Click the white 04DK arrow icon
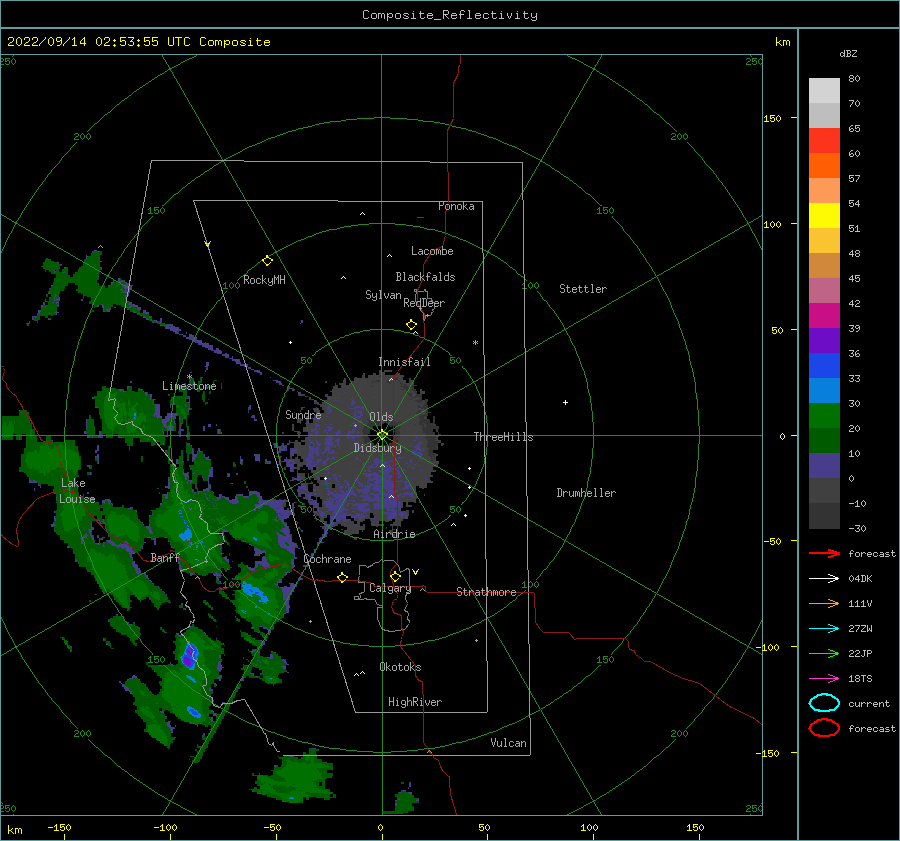The width and height of the screenshot is (900, 841). pyautogui.click(x=824, y=579)
